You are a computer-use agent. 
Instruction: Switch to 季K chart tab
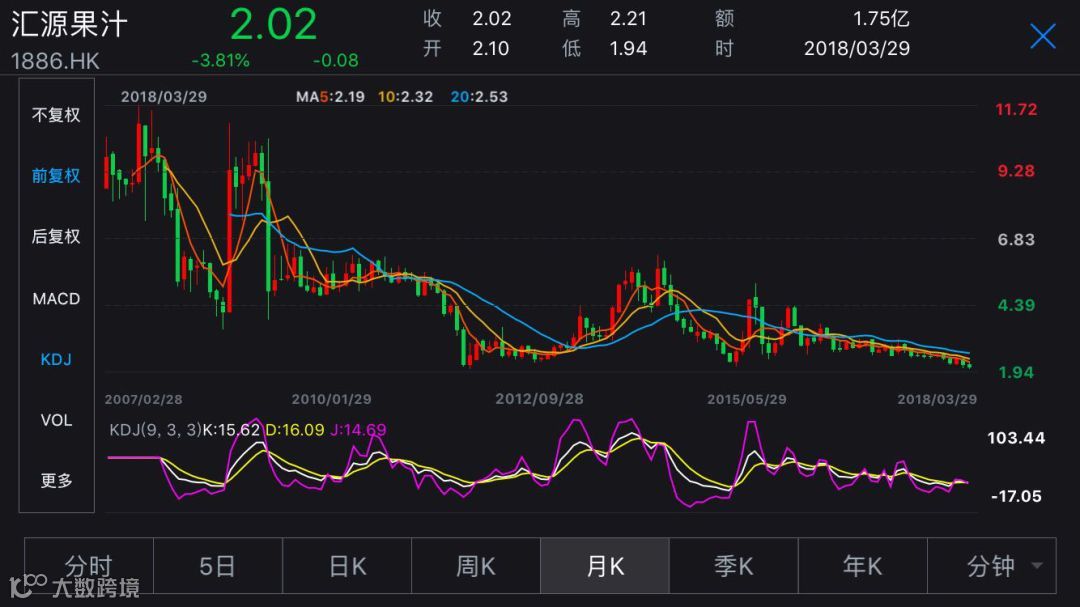pos(734,566)
